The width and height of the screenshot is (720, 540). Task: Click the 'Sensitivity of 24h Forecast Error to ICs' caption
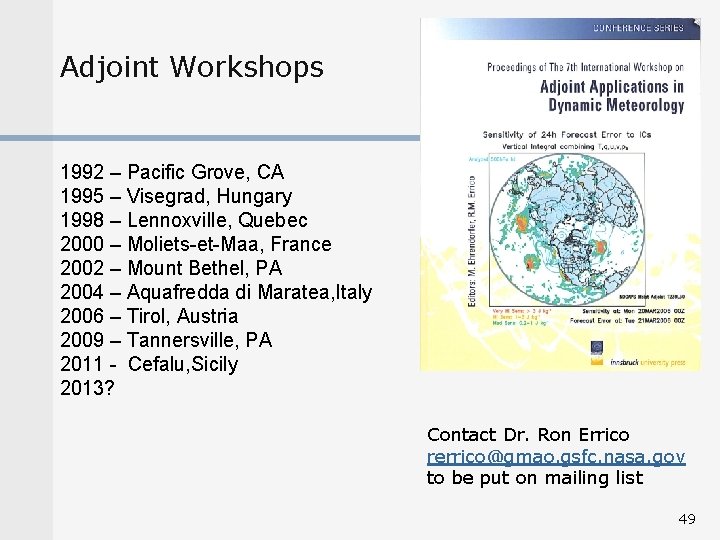pyautogui.click(x=567, y=135)
